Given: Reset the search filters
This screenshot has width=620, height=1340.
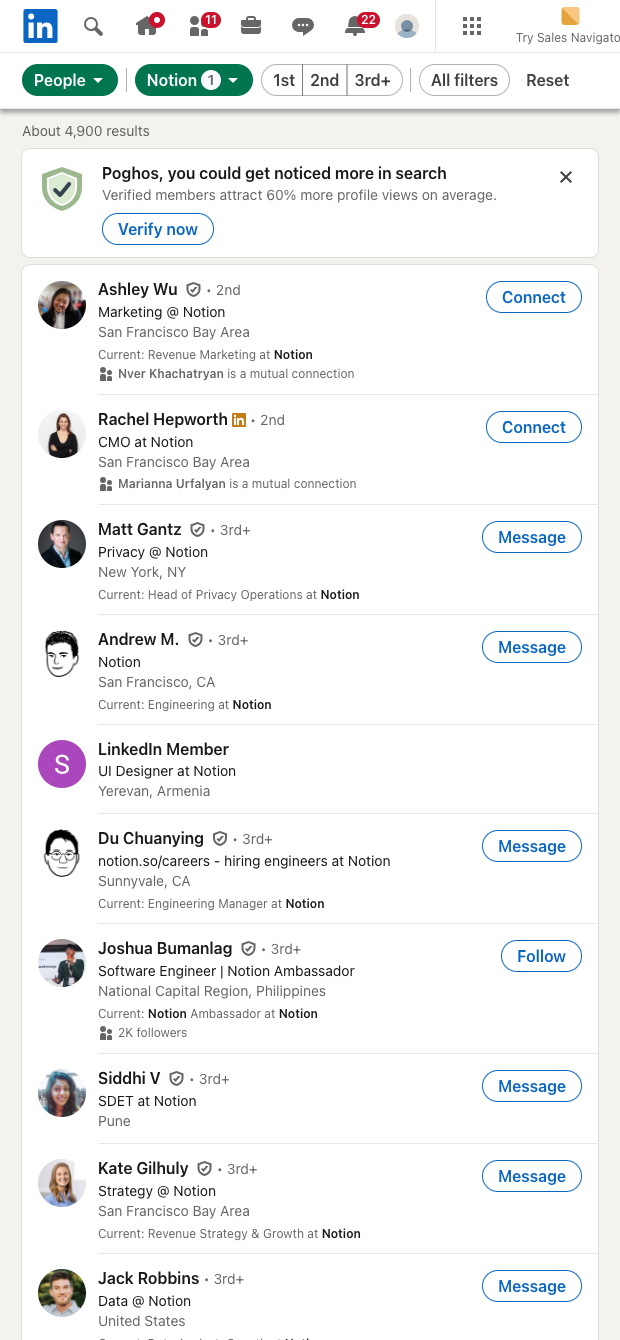Looking at the screenshot, I should (547, 80).
